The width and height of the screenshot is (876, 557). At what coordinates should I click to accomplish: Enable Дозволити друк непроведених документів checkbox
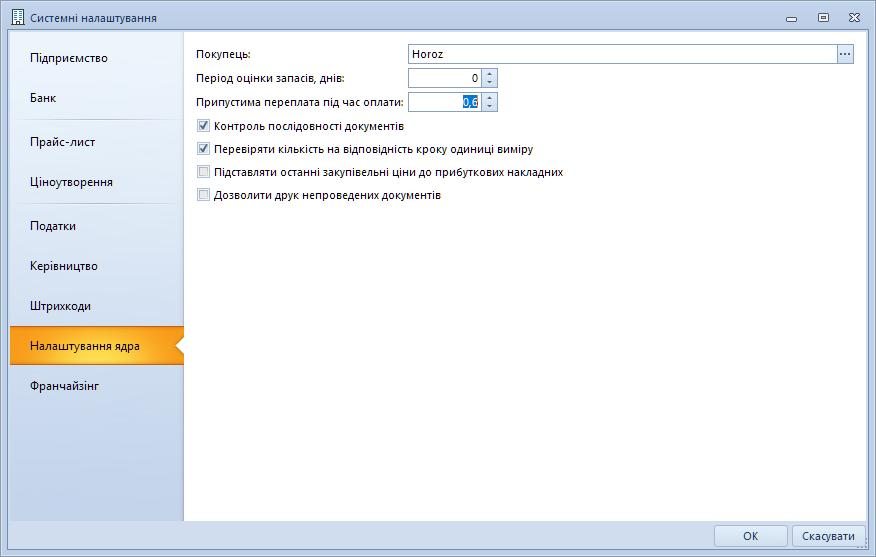click(204, 196)
